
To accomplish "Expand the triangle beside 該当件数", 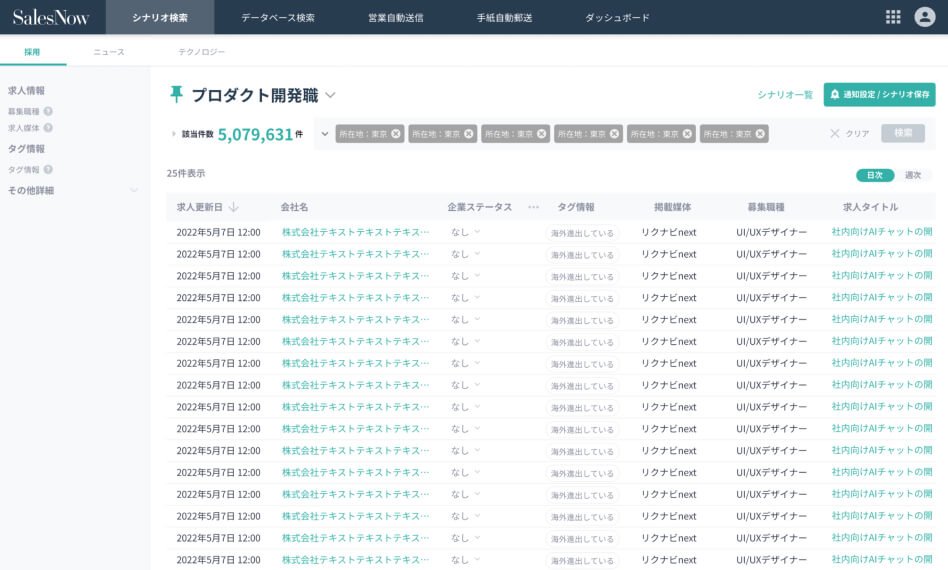I will tap(174, 134).
